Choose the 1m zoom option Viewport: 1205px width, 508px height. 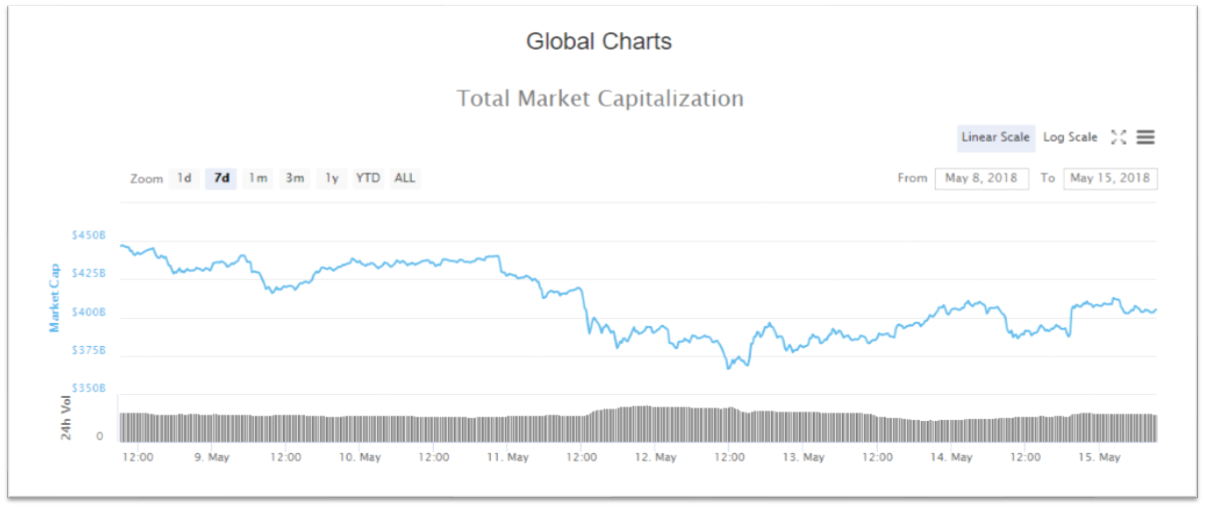click(258, 179)
